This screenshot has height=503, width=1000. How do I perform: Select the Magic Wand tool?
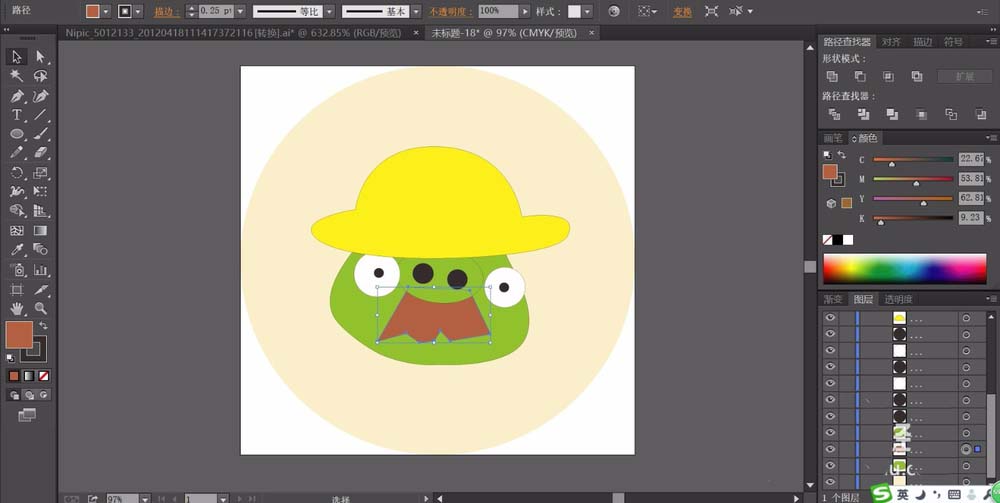pos(17,76)
